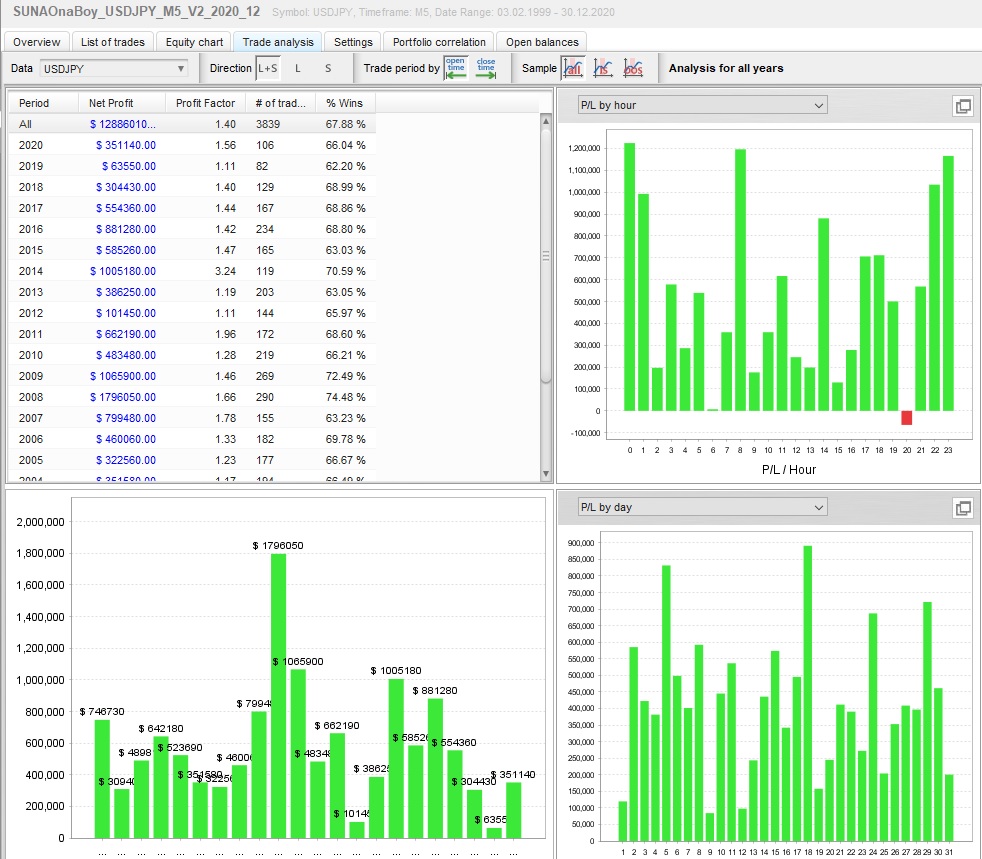The height and width of the screenshot is (859, 982).
Task: Click the red negative bar at hour 20
Action: [x=906, y=418]
